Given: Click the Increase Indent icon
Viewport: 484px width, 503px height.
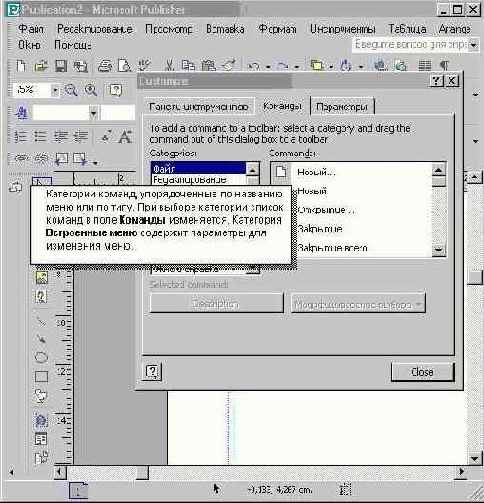Looking at the screenshot, I should pyautogui.click(x=81, y=137).
